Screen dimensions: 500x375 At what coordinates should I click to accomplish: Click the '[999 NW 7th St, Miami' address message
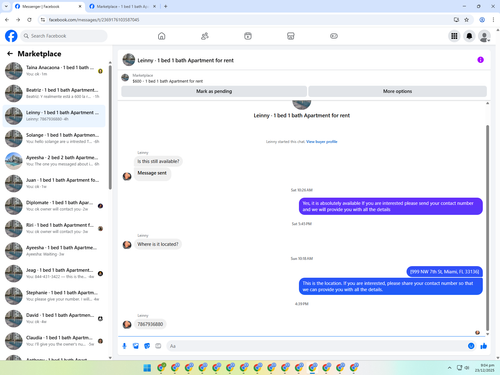tap(444, 272)
